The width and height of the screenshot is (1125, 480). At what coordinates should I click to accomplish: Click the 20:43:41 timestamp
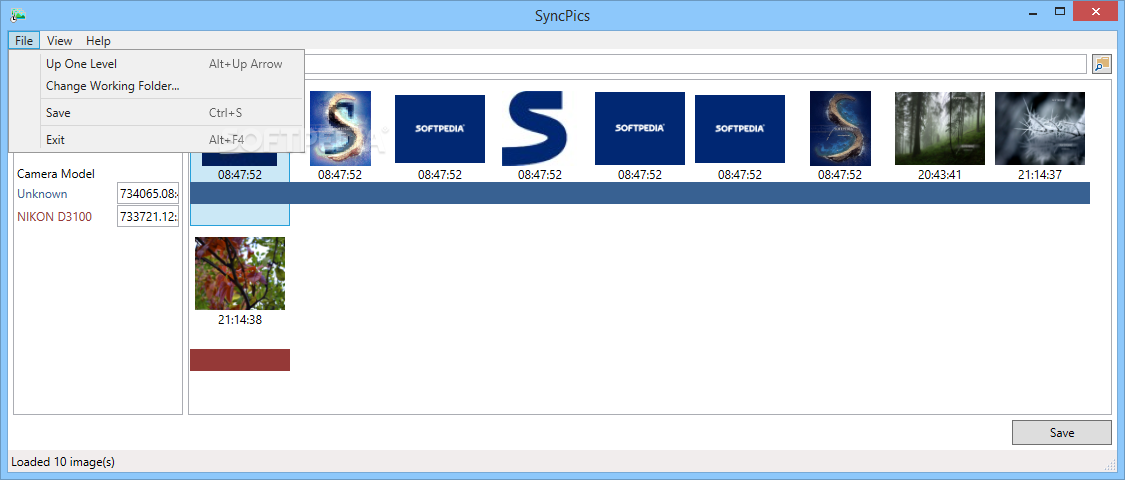click(940, 174)
